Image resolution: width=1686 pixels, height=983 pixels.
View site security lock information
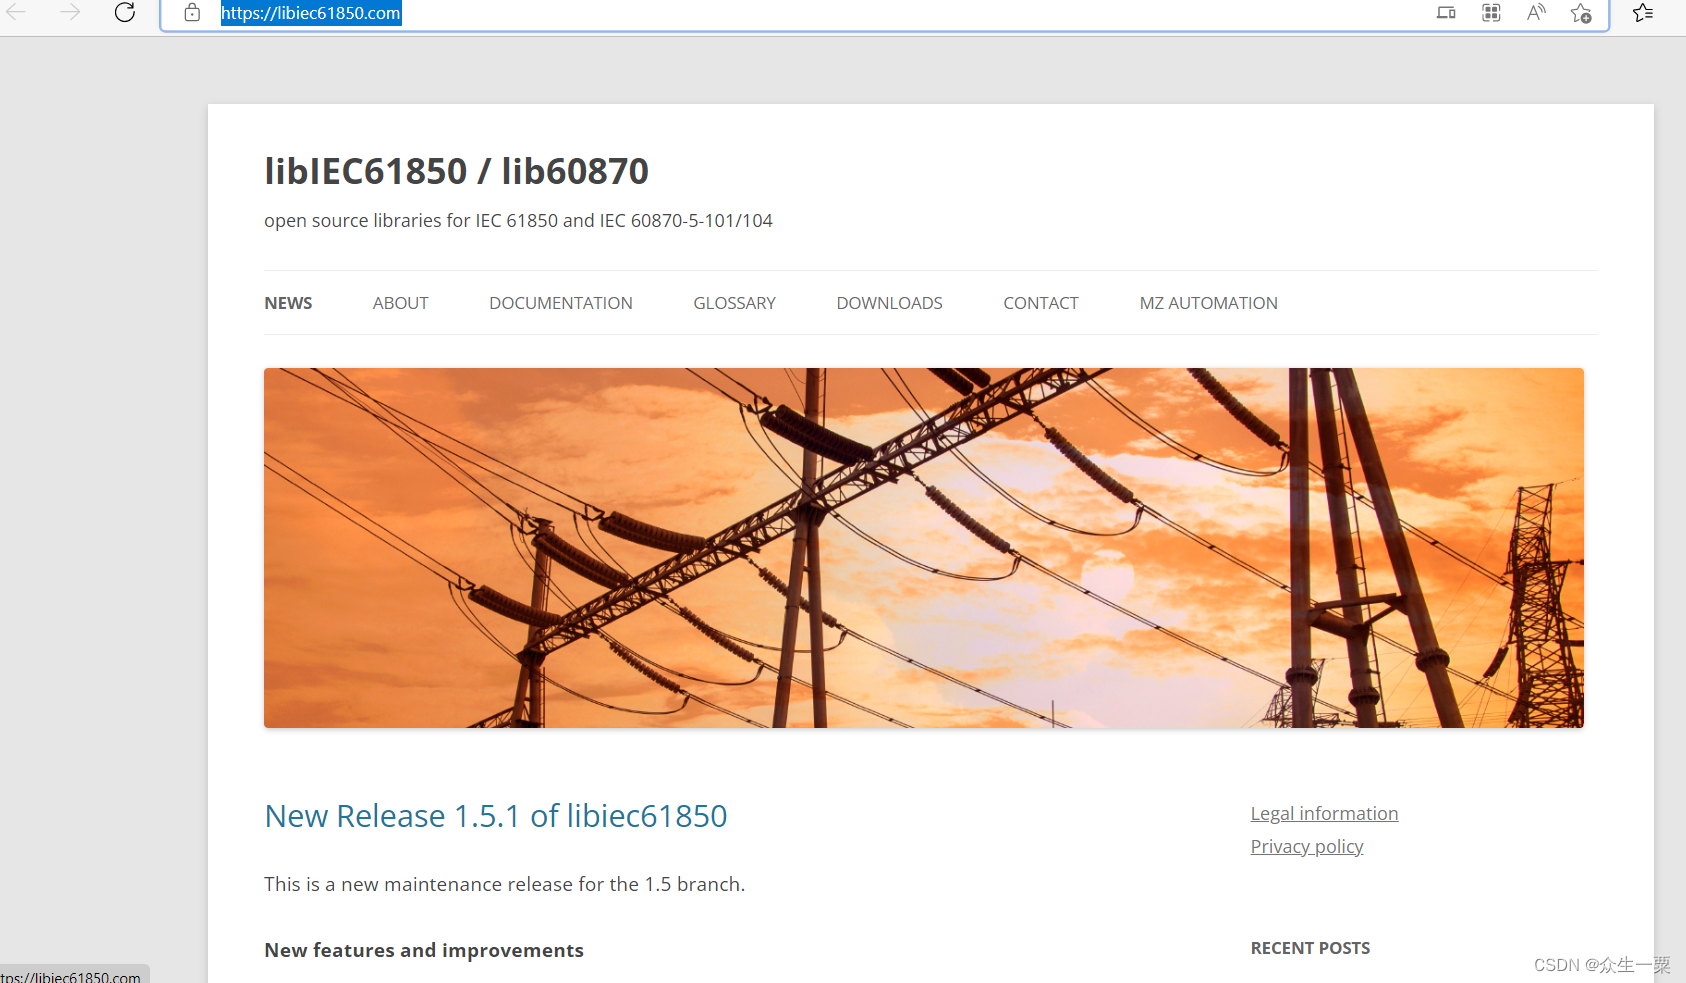[192, 13]
